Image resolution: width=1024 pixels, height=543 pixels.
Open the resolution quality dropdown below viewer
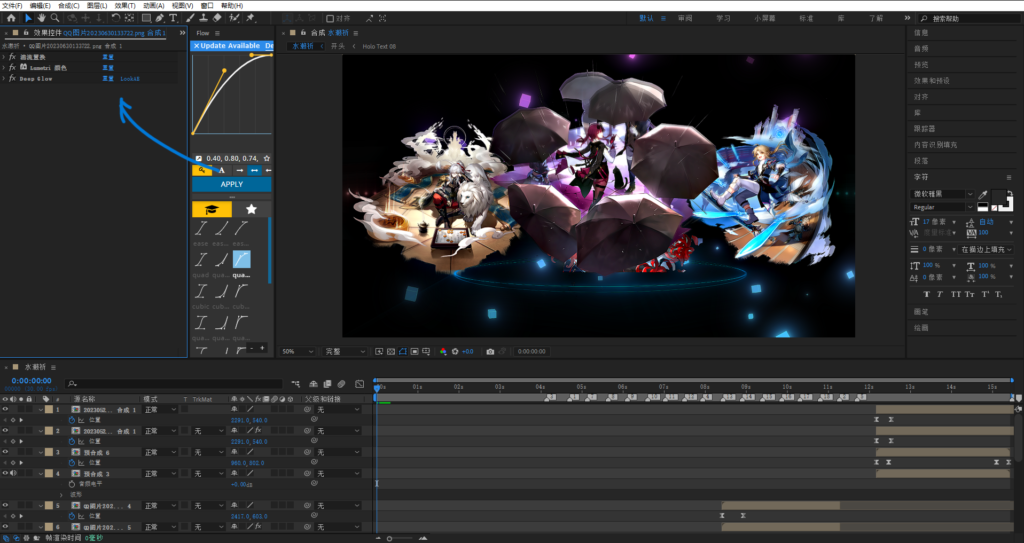(x=345, y=352)
